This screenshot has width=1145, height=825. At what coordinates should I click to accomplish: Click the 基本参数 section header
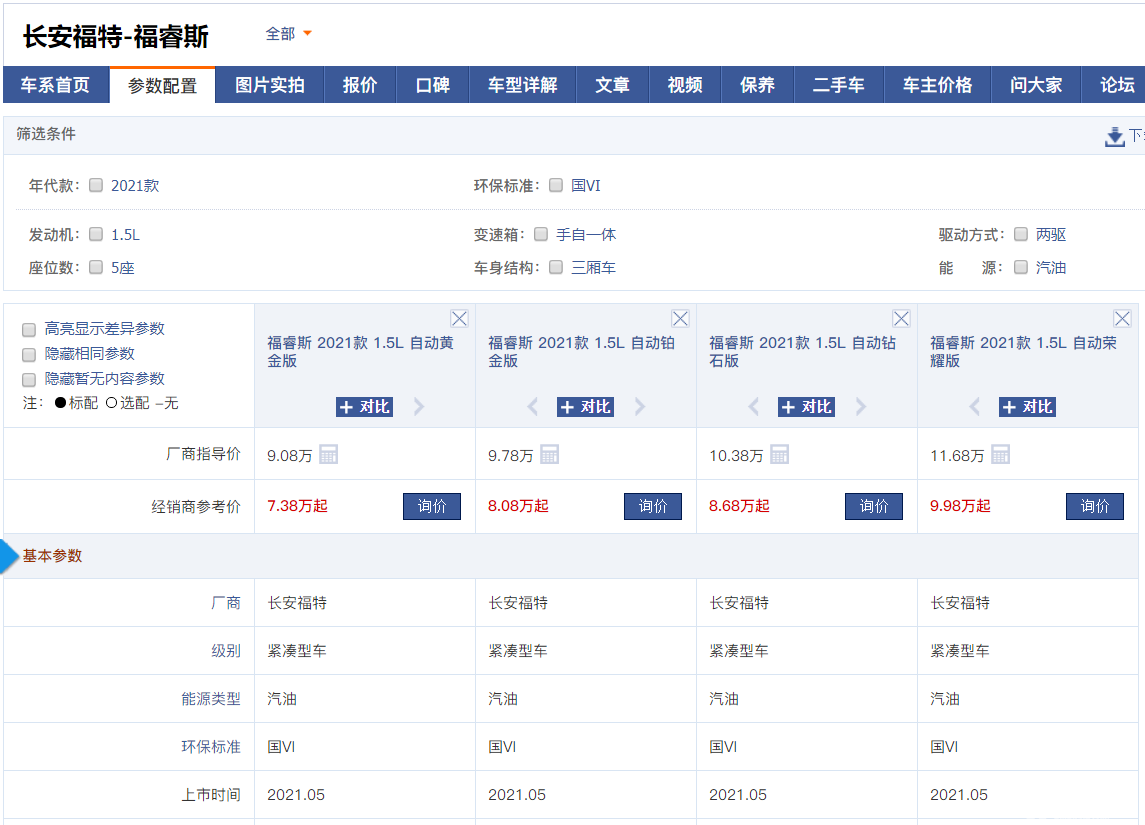53,556
